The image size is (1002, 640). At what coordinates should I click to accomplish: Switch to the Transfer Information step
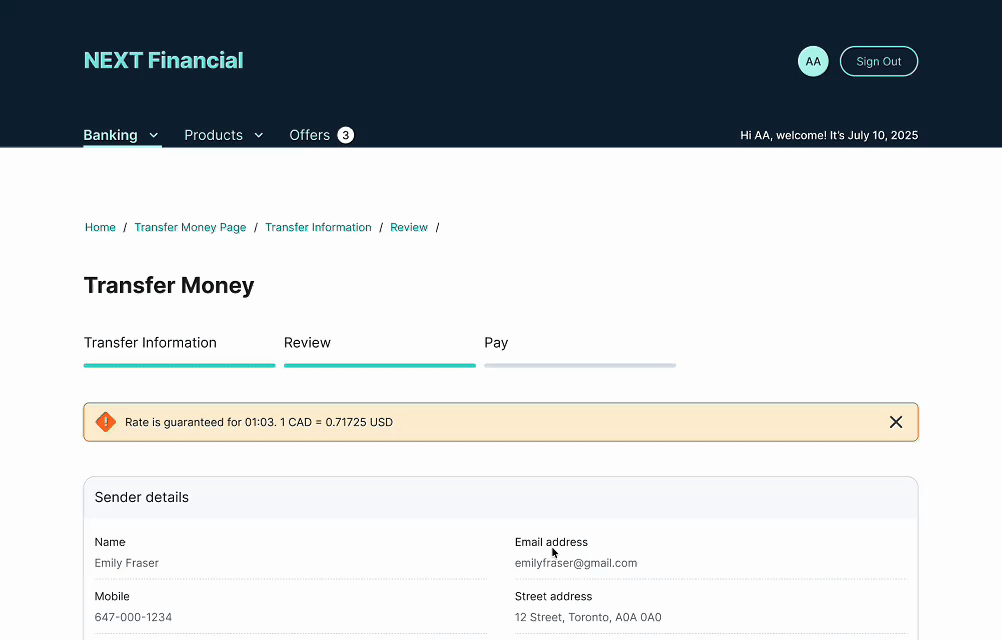(x=150, y=342)
